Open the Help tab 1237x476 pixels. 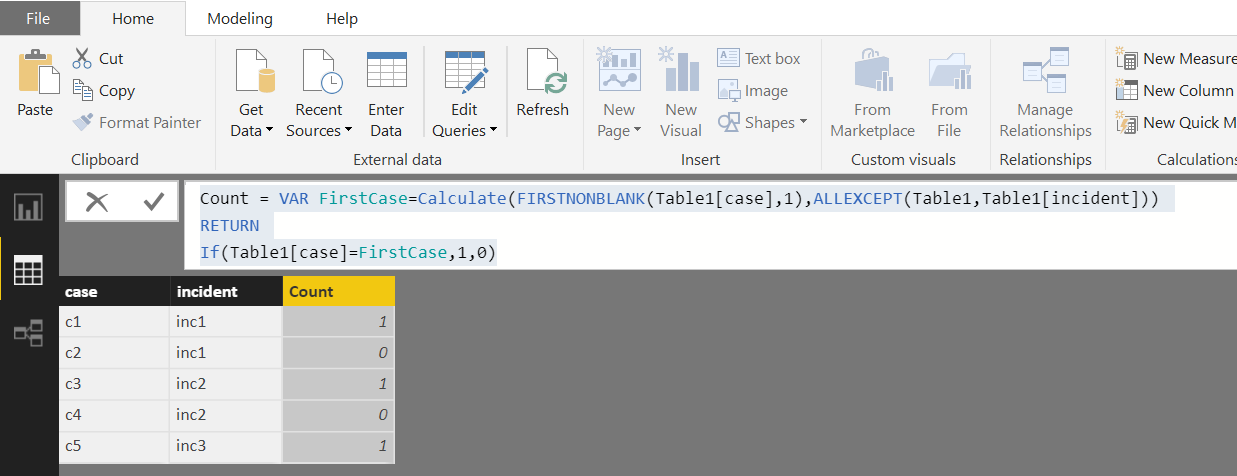tap(342, 18)
